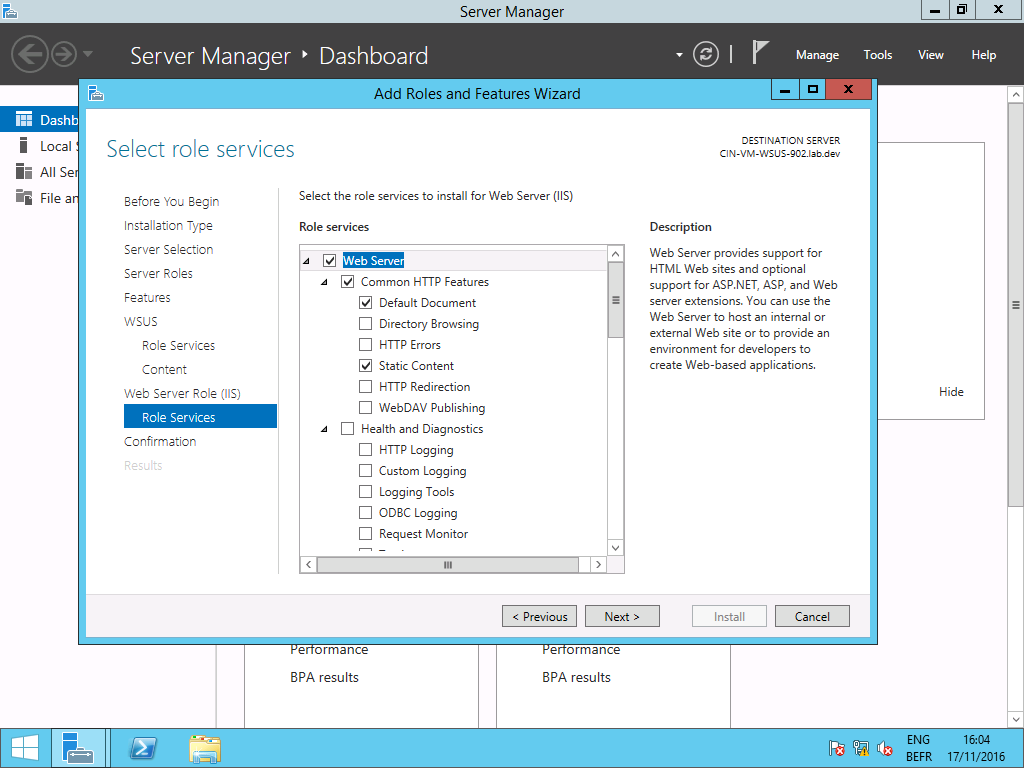Open the Help menu

(984, 55)
